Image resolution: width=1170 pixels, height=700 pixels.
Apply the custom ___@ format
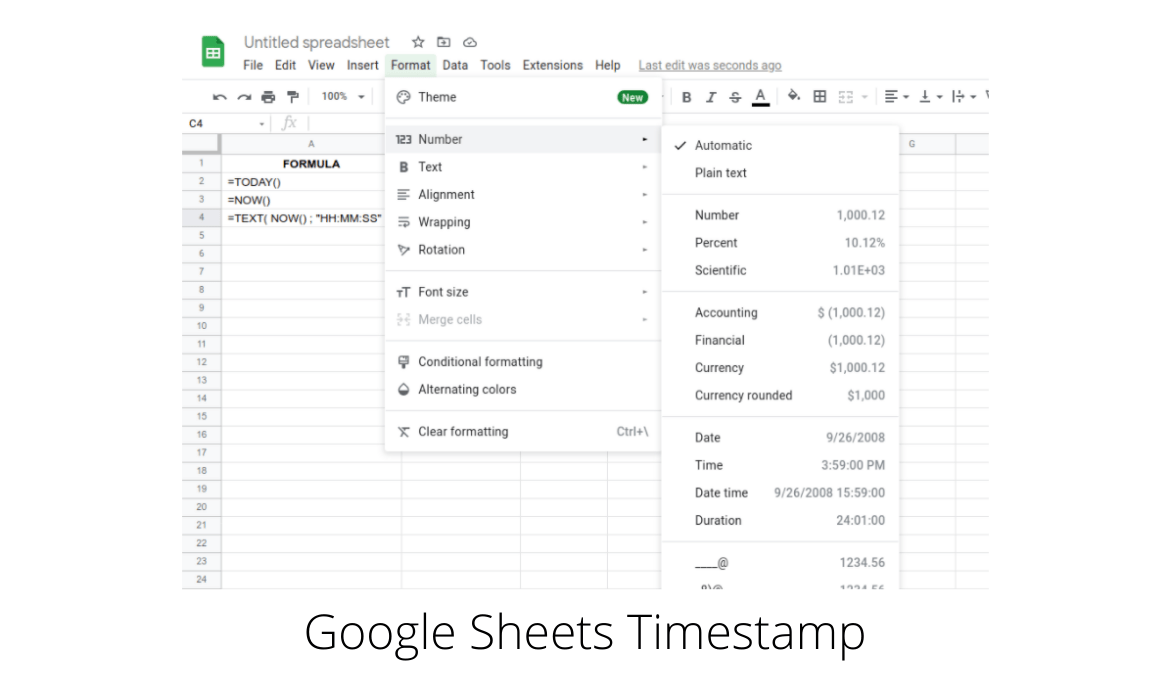pyautogui.click(x=780, y=563)
